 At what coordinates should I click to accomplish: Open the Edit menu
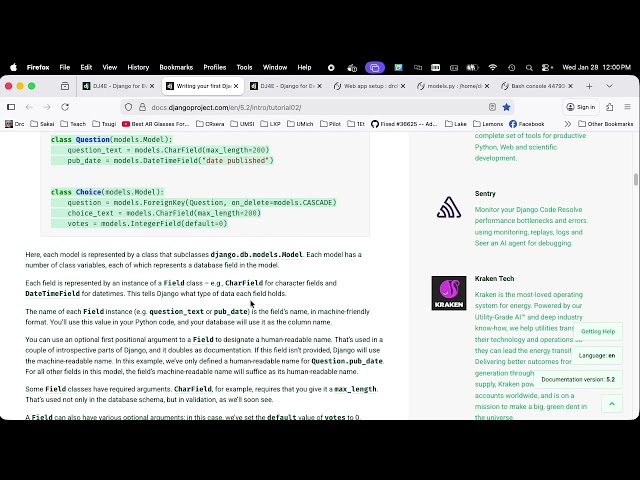point(86,67)
